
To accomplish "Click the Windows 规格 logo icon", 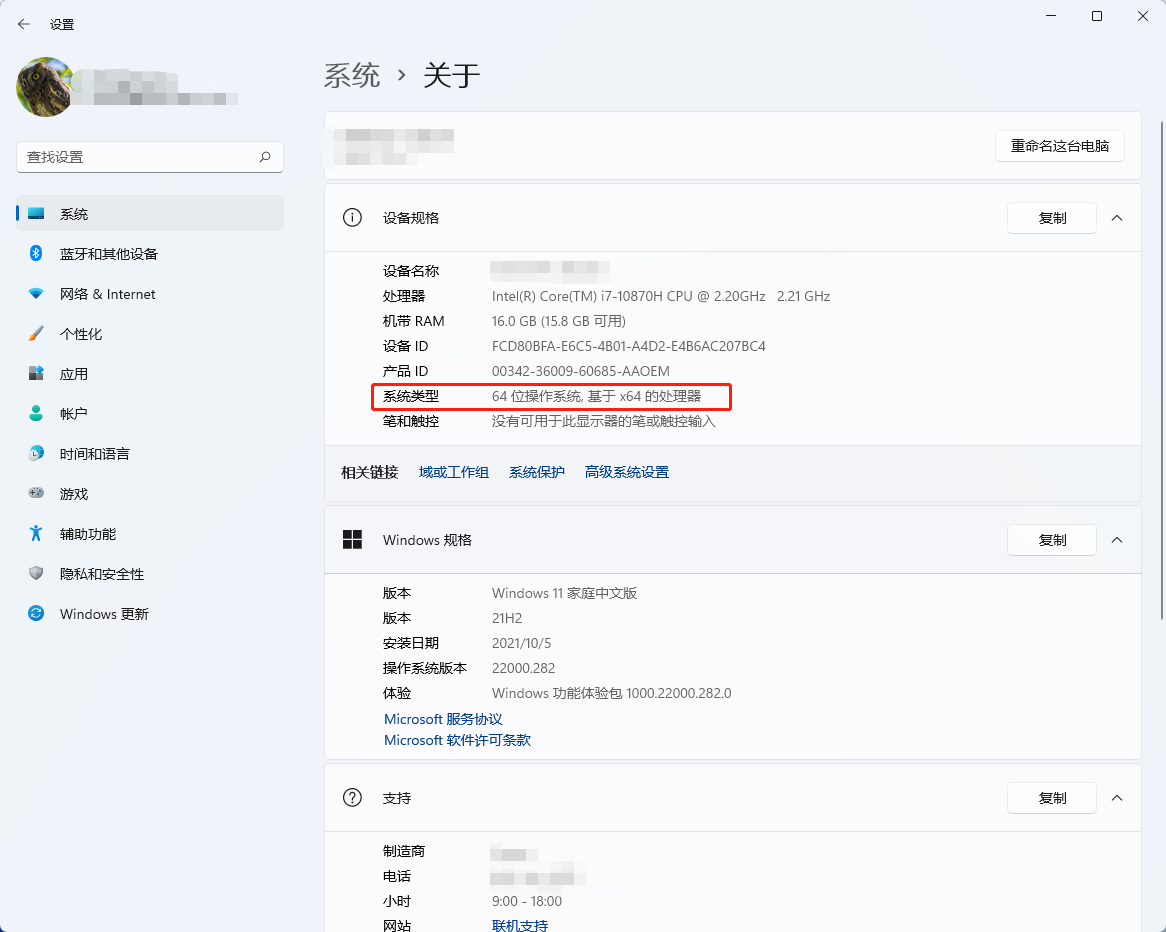I will [352, 539].
